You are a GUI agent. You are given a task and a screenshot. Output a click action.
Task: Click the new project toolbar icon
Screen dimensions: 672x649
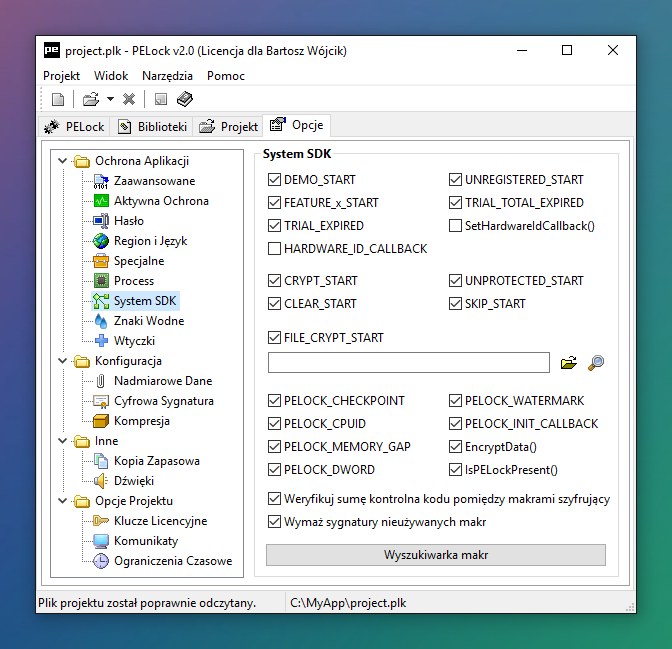point(58,99)
